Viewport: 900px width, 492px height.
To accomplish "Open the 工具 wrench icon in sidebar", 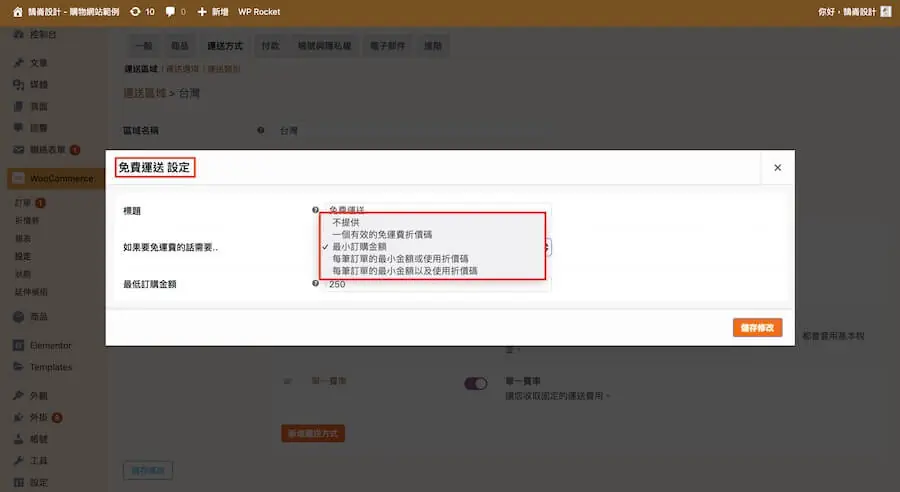I will (x=18, y=460).
